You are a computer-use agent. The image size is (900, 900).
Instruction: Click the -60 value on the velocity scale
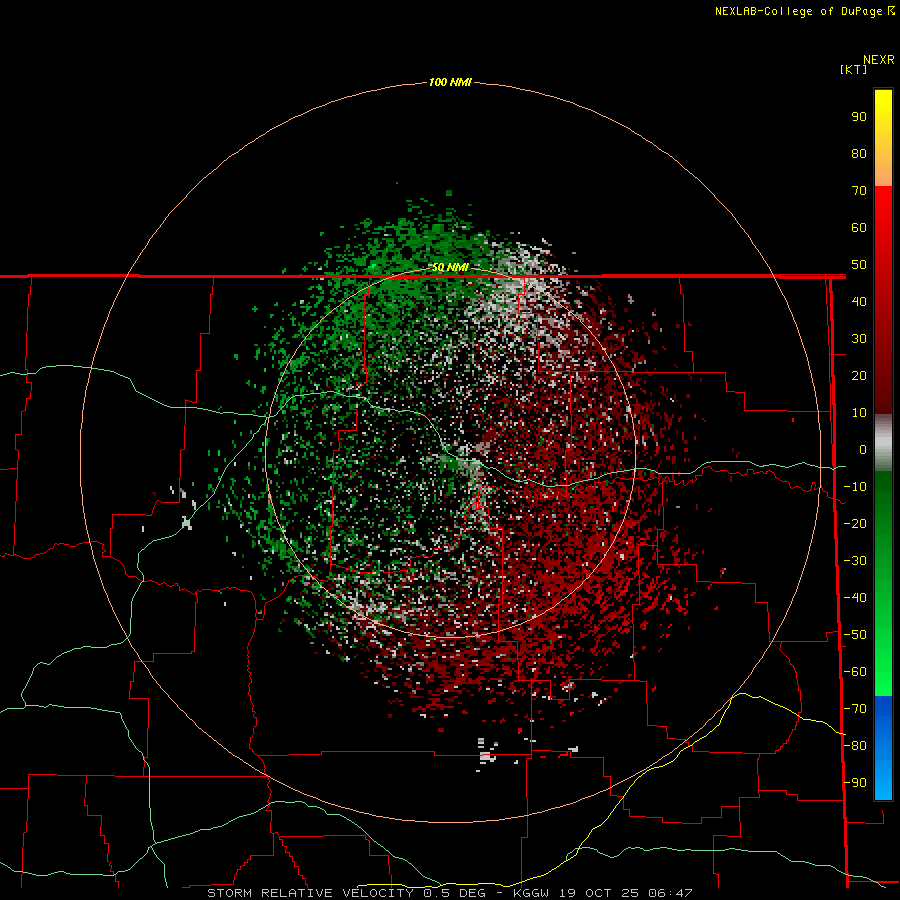[x=855, y=672]
